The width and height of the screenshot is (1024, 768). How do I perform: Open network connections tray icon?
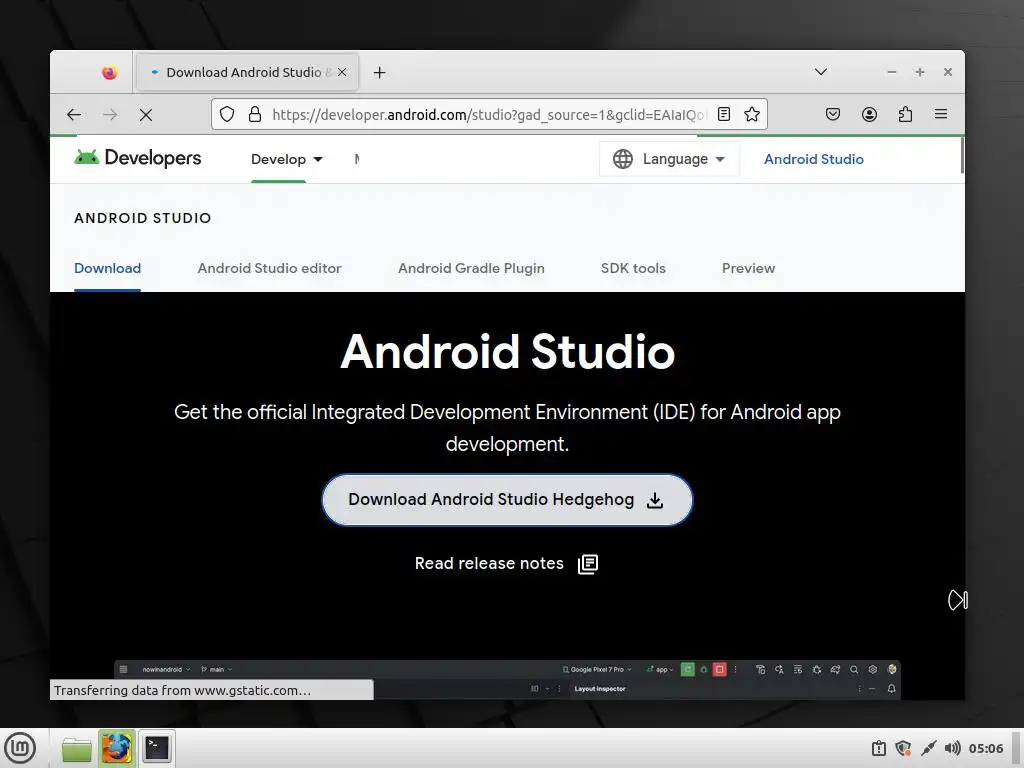point(929,748)
